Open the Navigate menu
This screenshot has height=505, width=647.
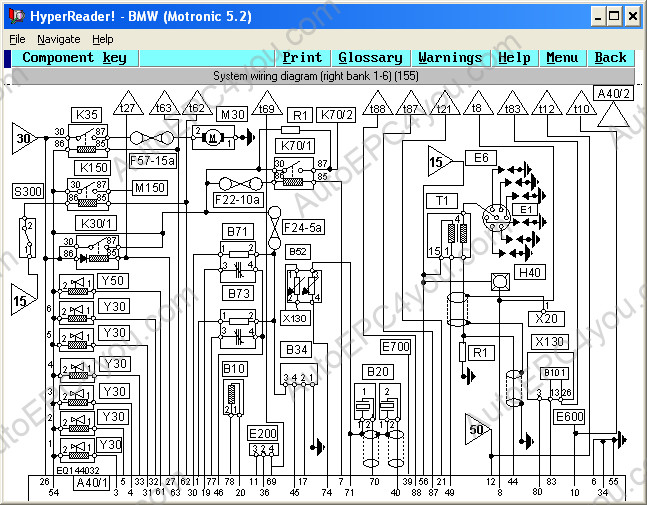pos(58,39)
